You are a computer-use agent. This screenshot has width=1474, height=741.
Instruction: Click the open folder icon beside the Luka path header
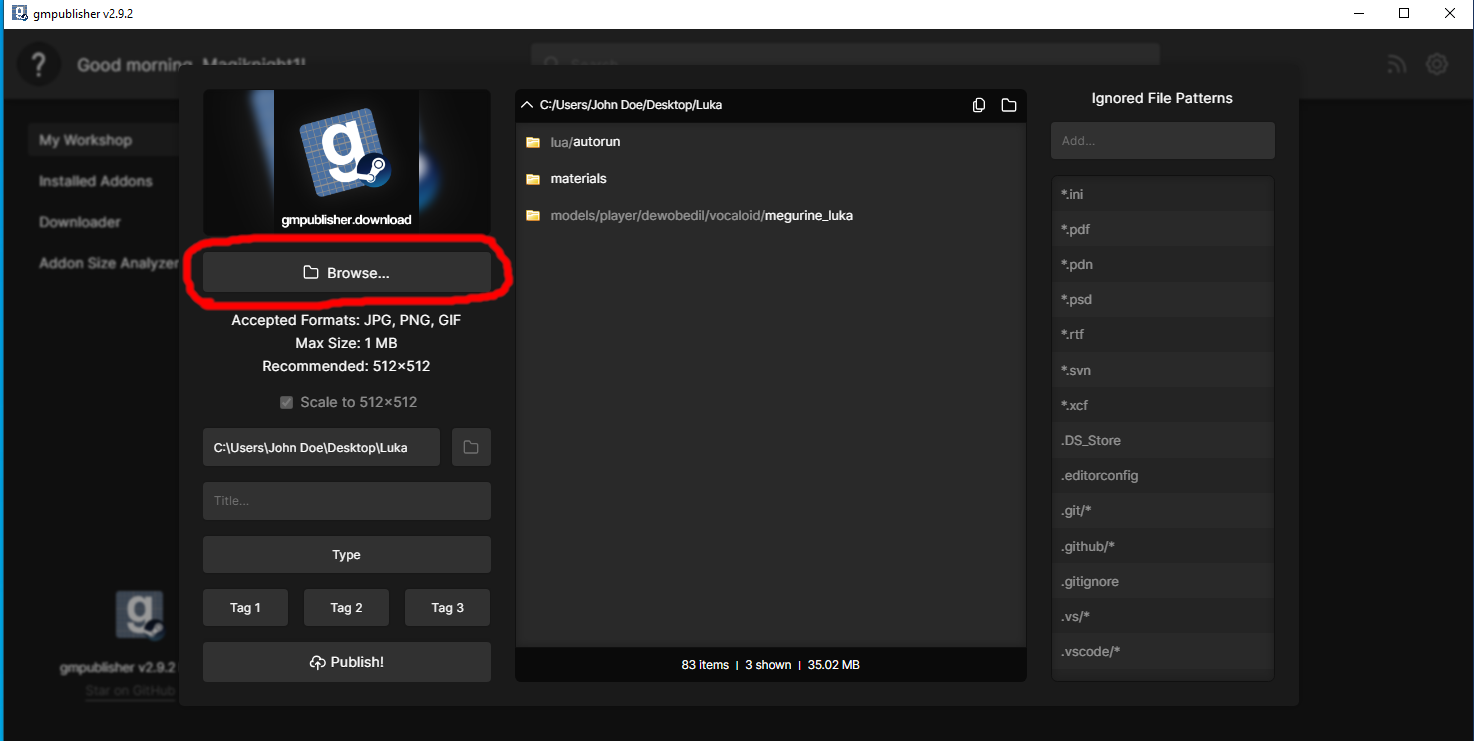1009,105
